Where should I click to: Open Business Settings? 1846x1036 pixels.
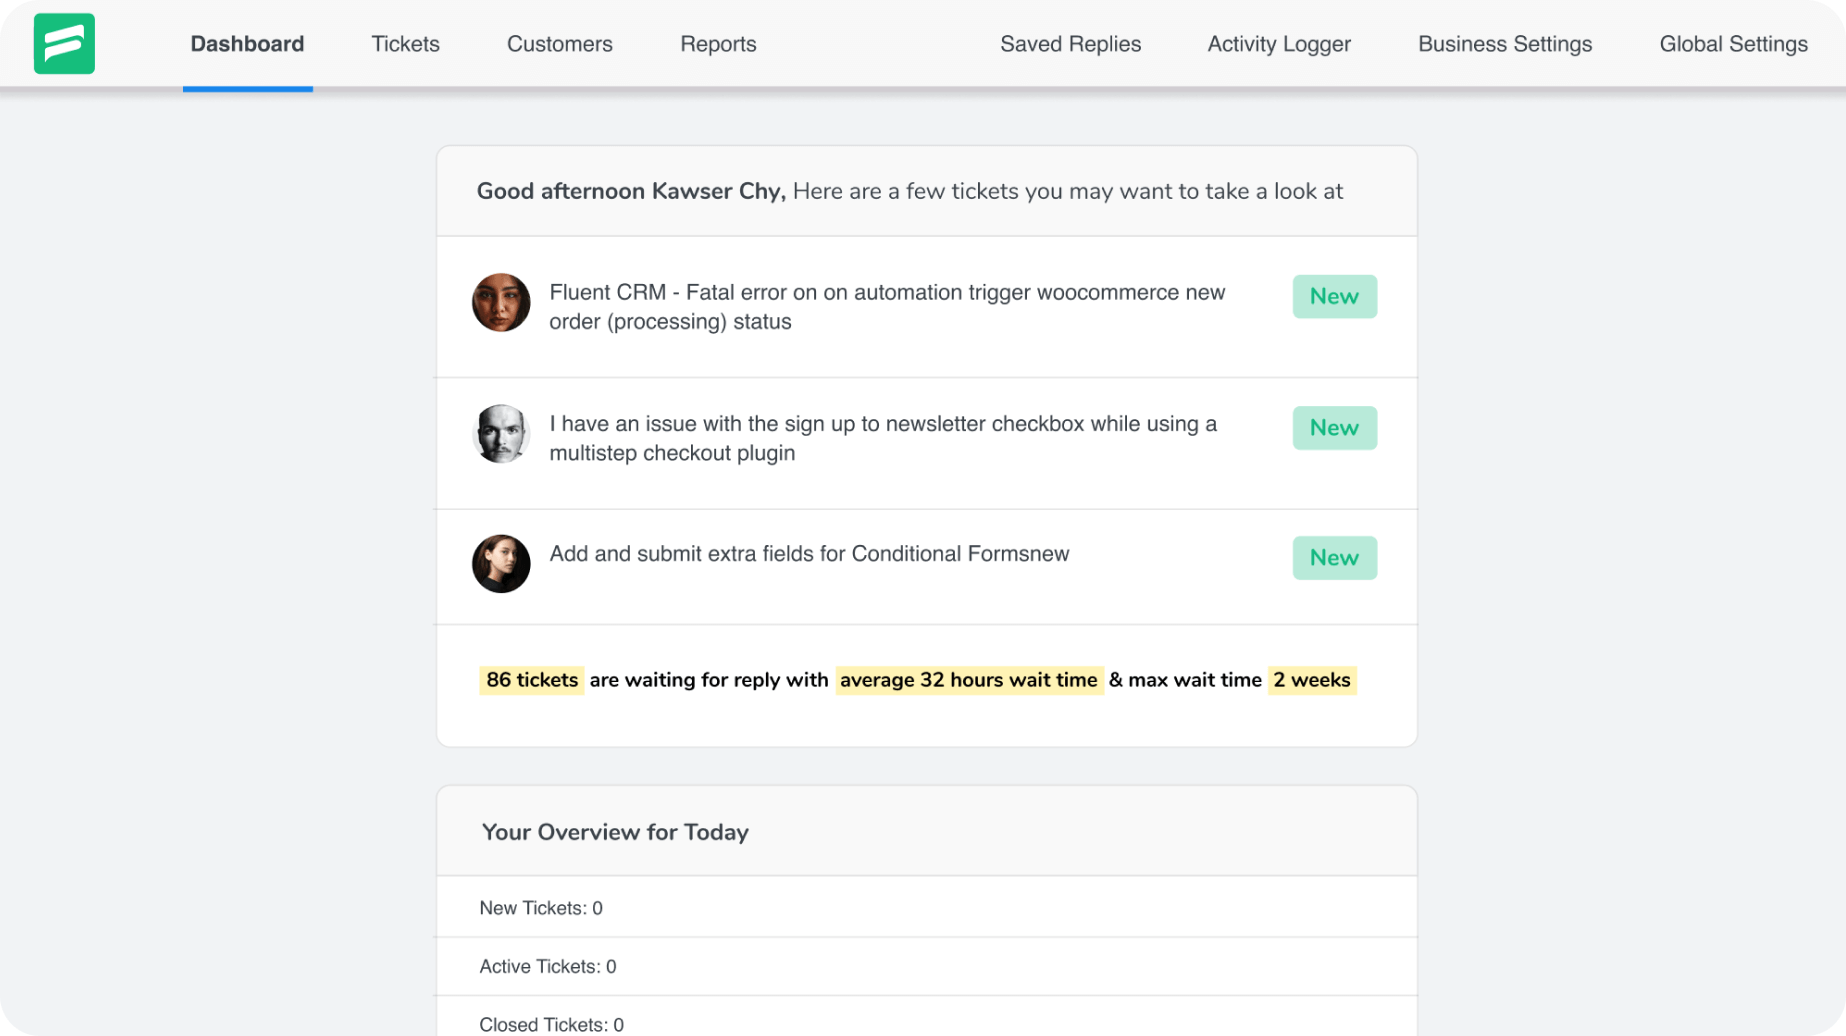pyautogui.click(x=1504, y=44)
